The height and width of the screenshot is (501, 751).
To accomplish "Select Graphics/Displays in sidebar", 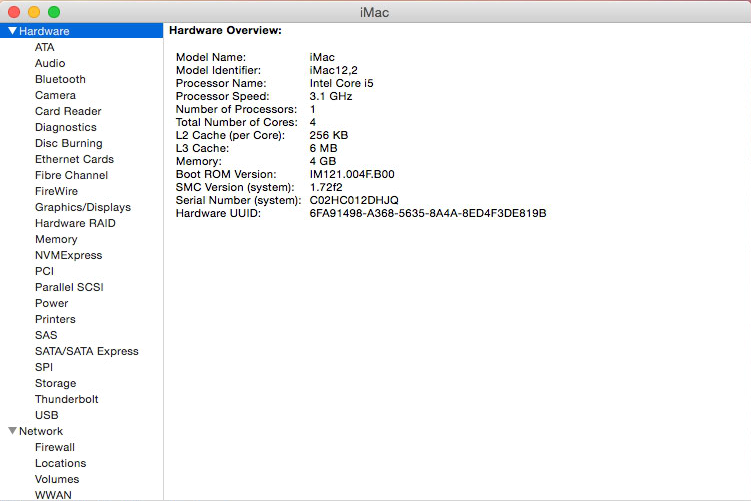I will 83,207.
